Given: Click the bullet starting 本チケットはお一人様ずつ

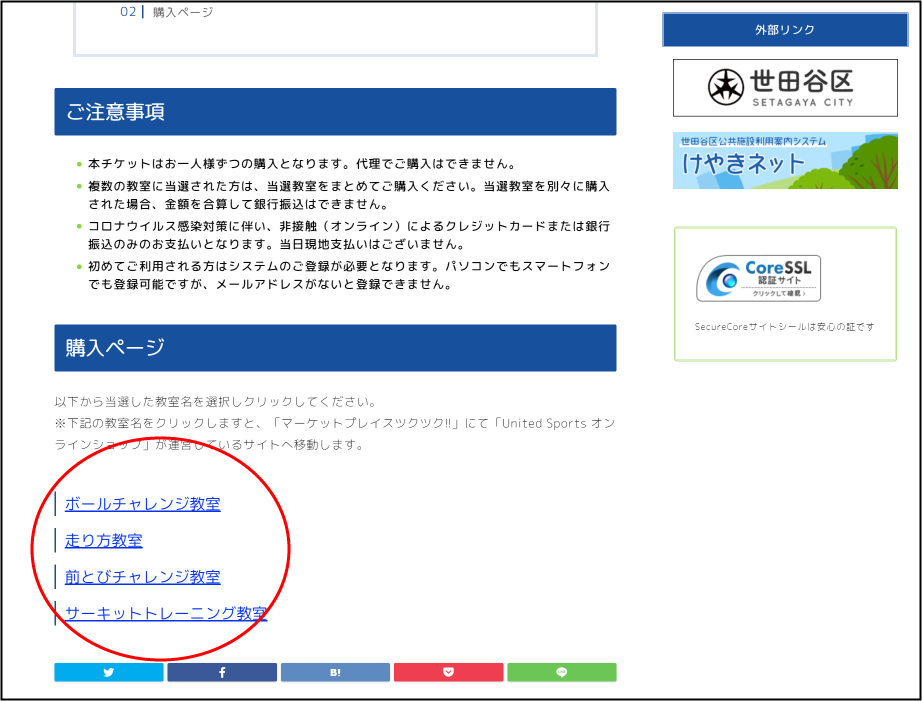Looking at the screenshot, I should pyautogui.click(x=303, y=163).
